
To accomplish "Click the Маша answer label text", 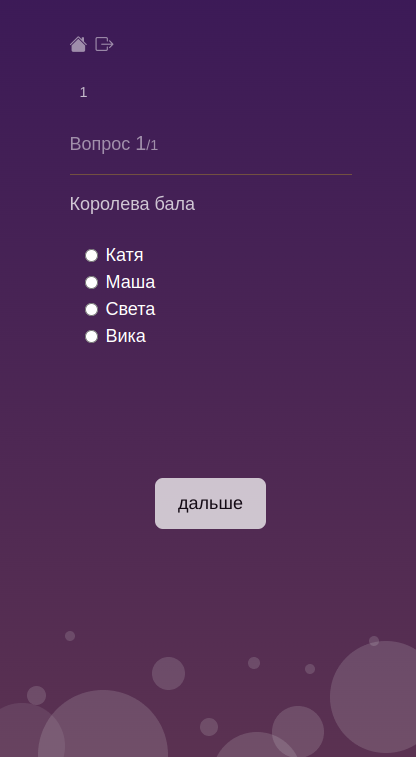I will (x=130, y=282).
